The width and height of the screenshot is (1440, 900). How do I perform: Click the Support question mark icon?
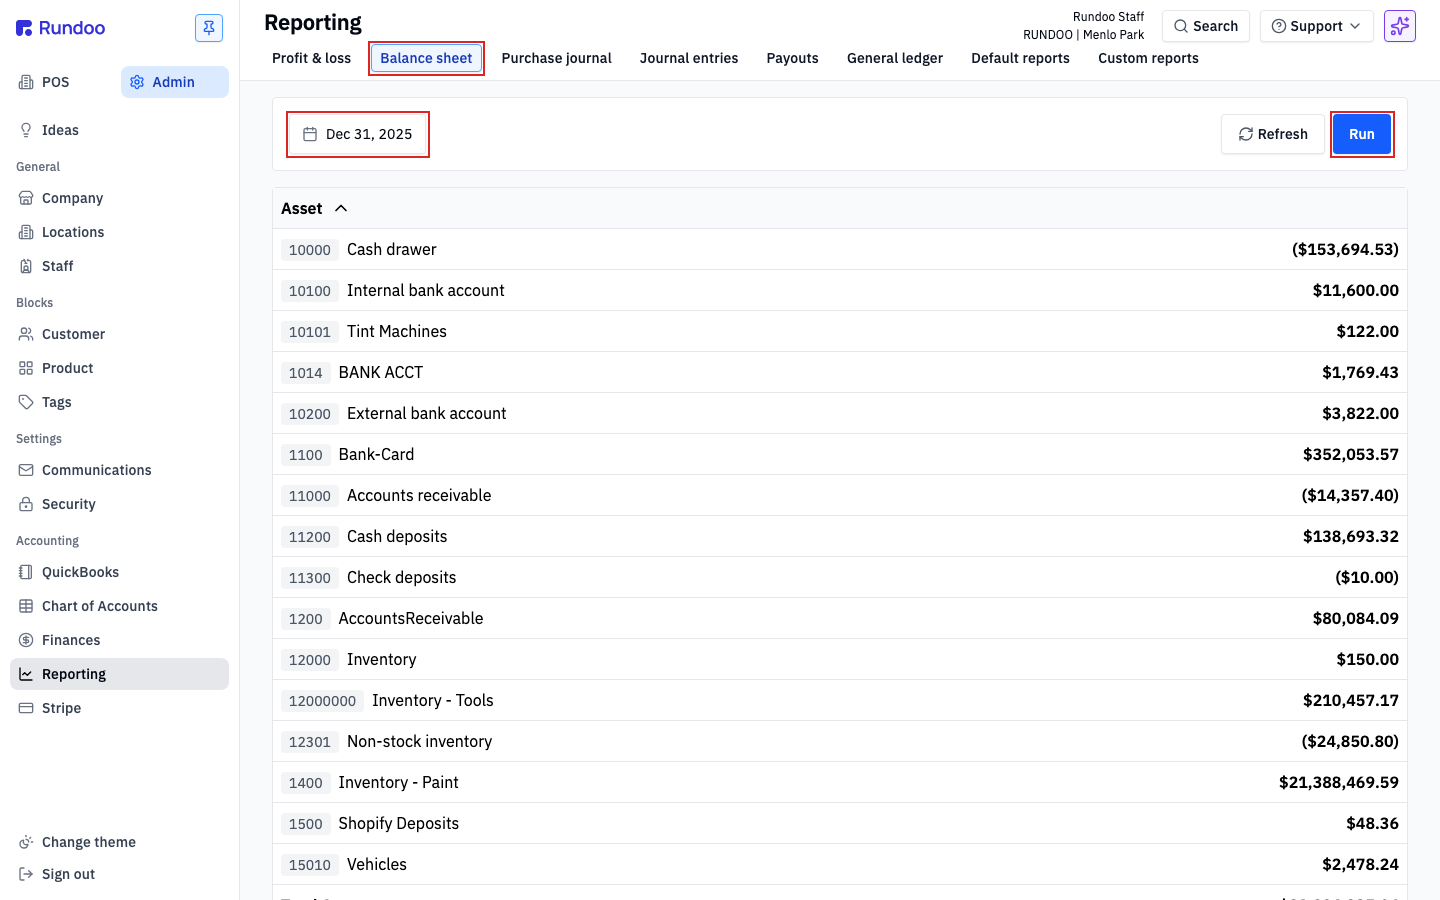tap(1279, 26)
